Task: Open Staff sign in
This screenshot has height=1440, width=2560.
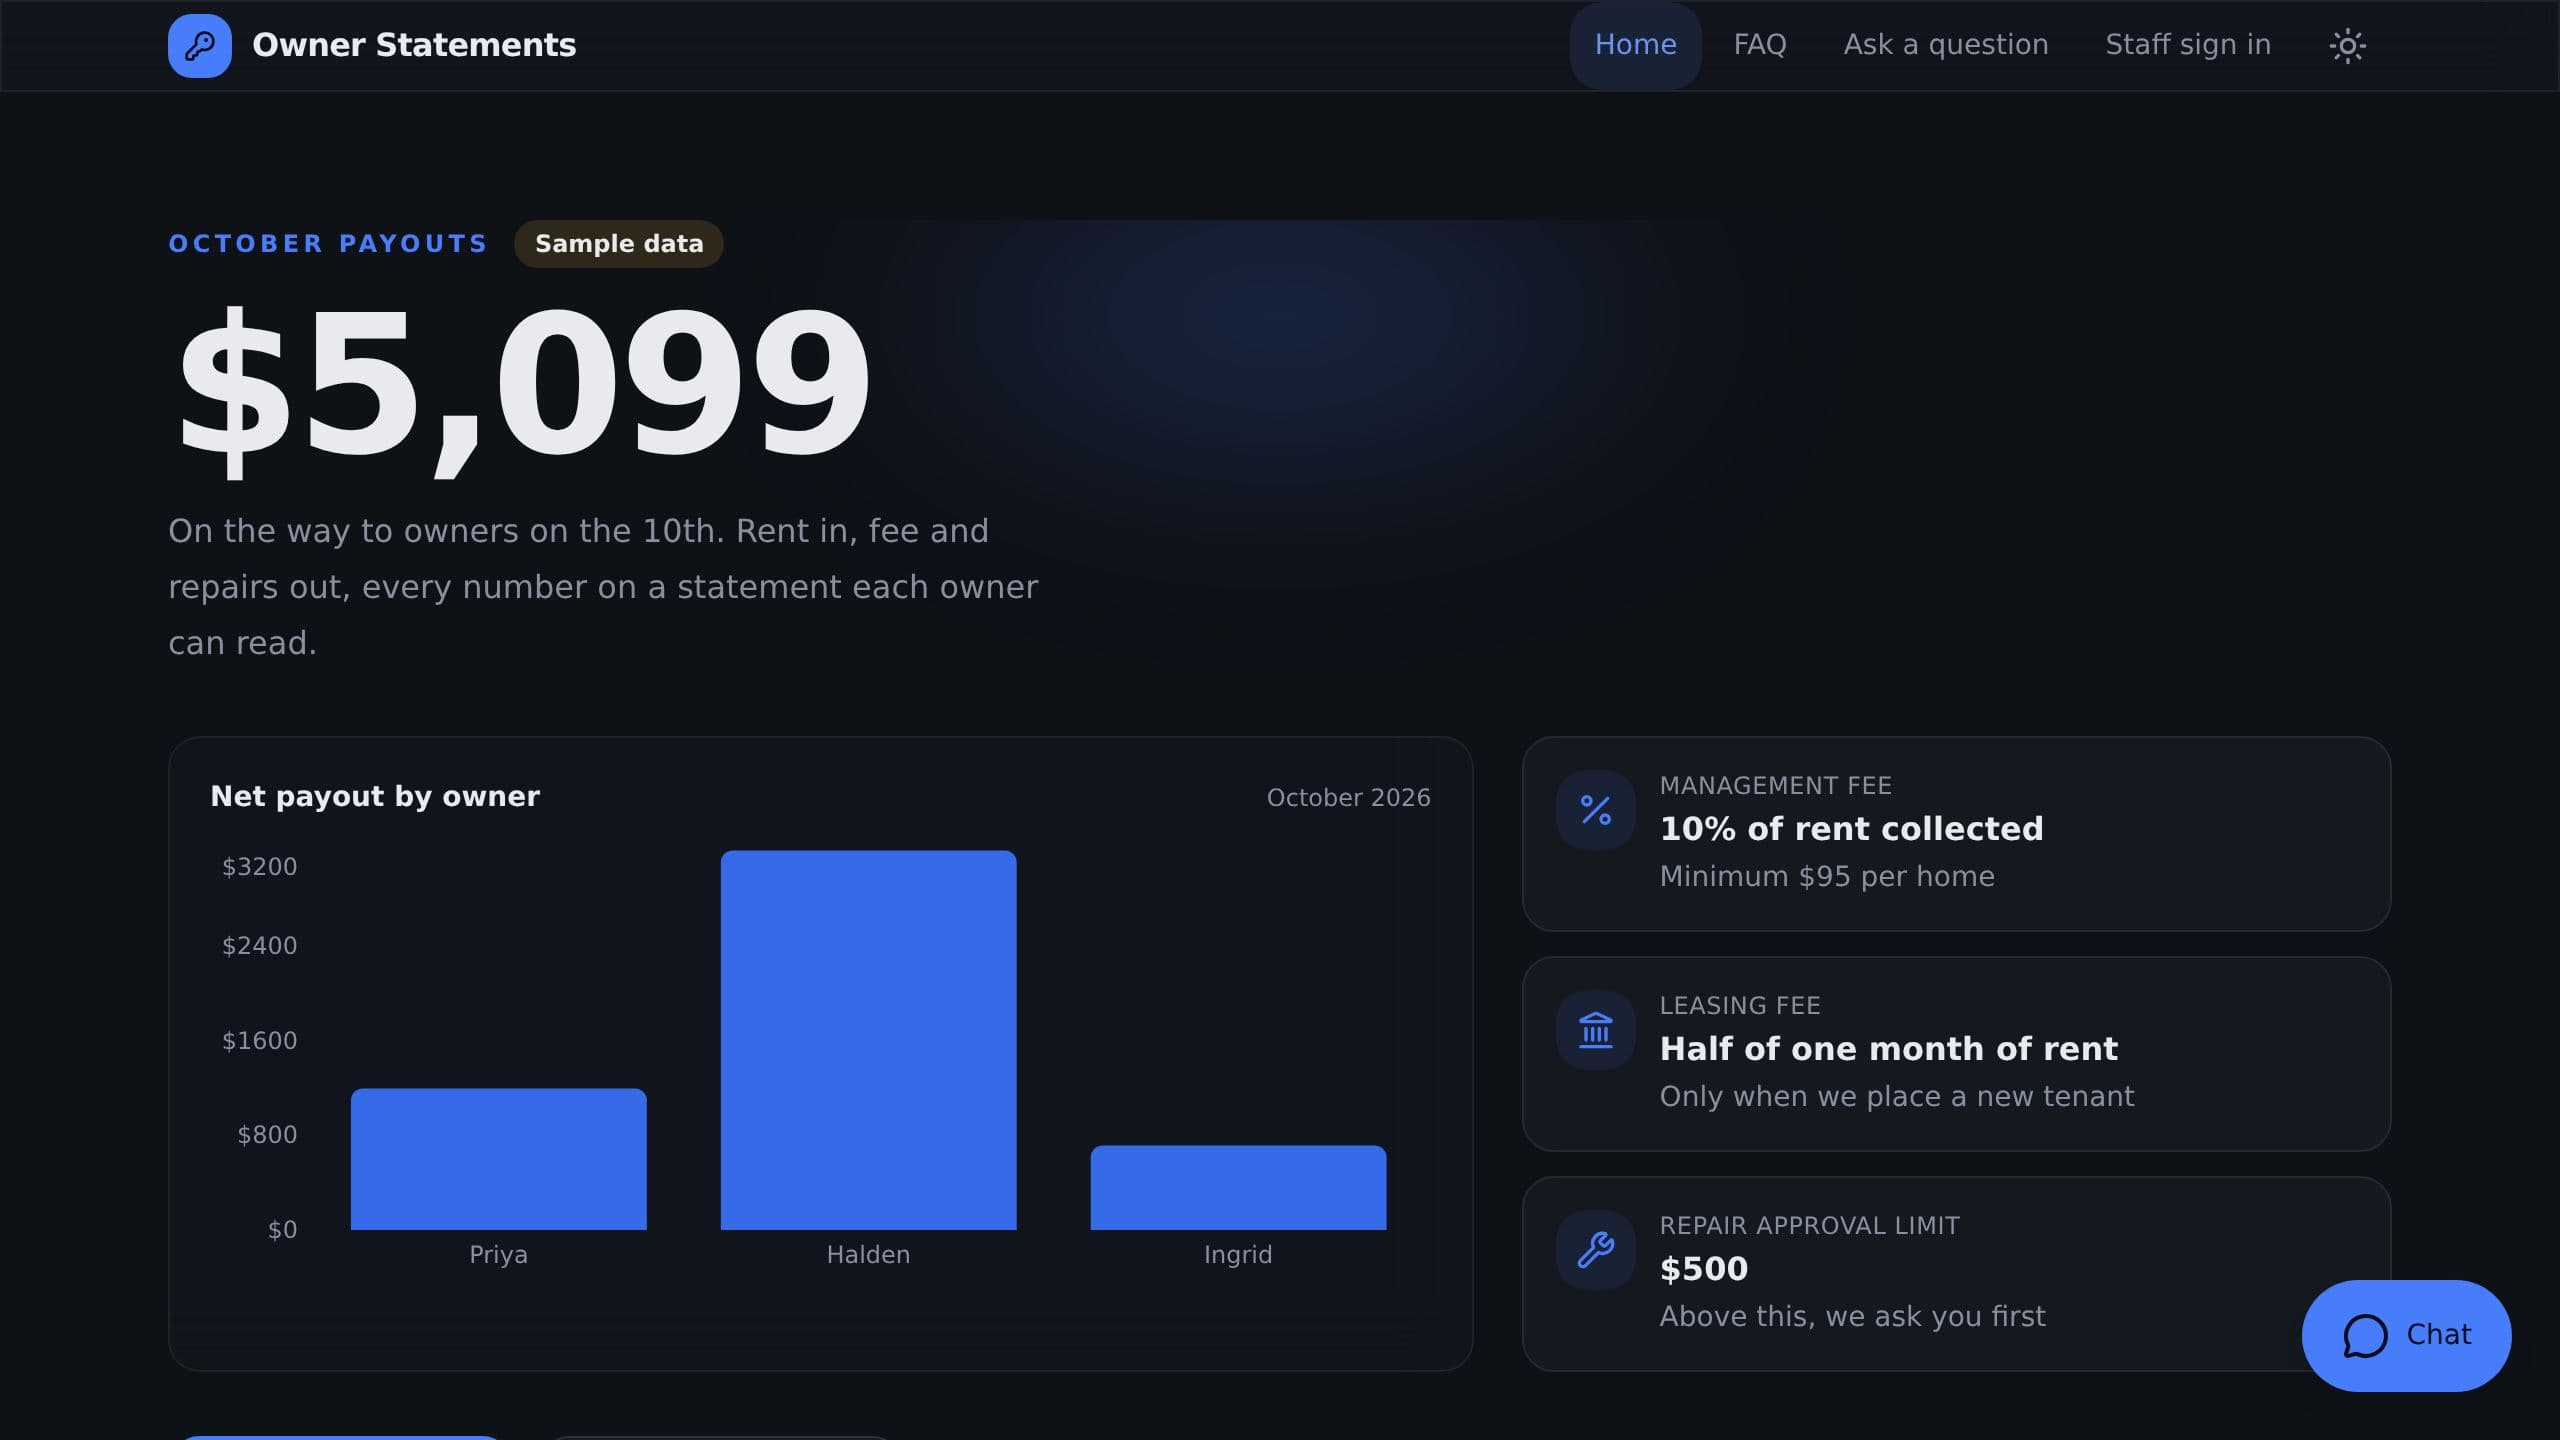Action: 2188,46
